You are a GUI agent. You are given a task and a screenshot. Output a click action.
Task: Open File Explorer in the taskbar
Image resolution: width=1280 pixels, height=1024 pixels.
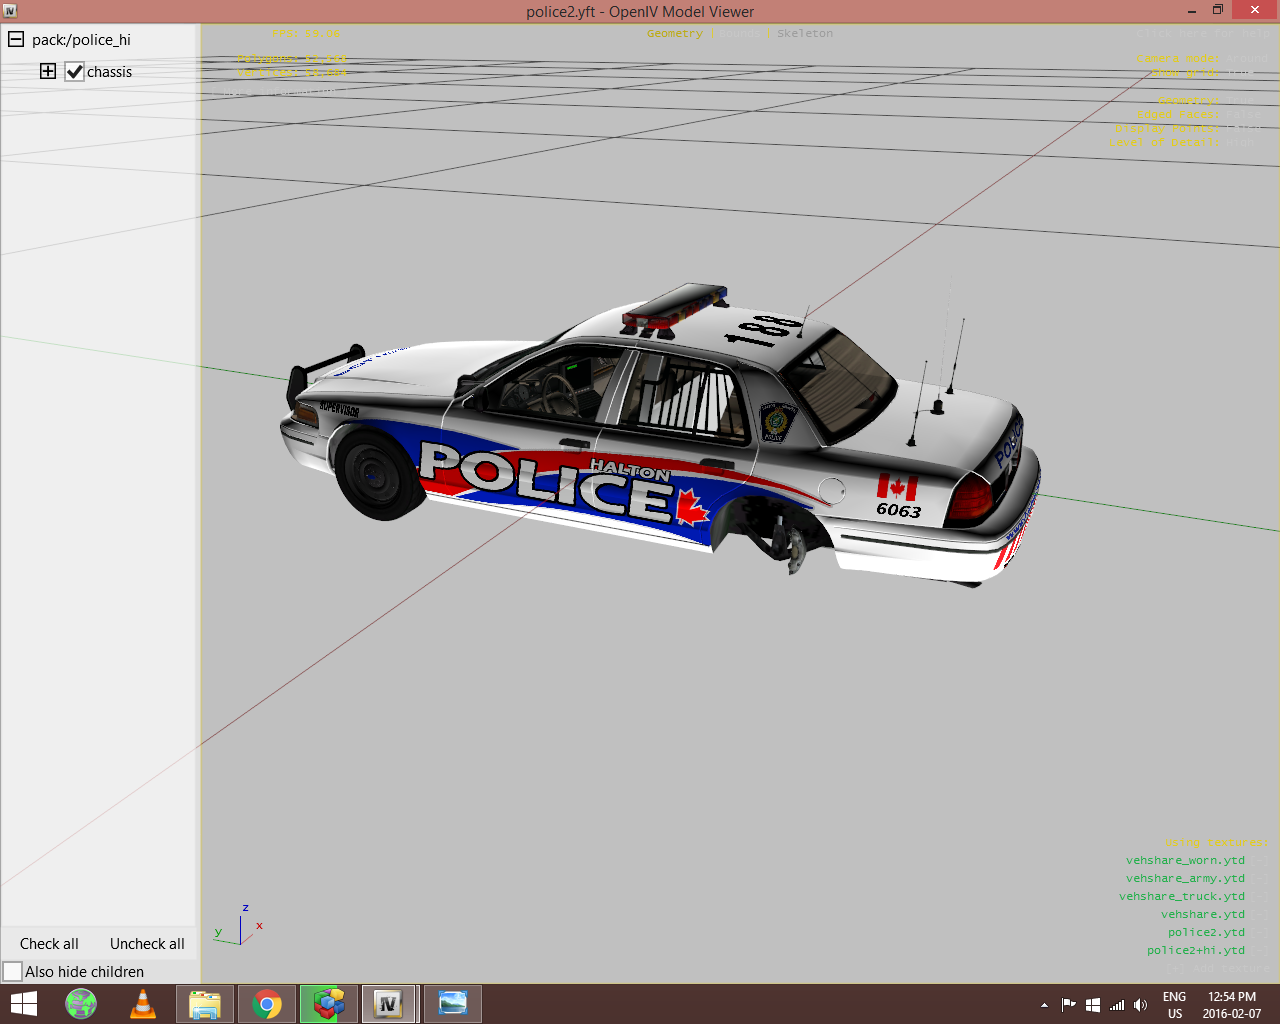[x=205, y=1004]
